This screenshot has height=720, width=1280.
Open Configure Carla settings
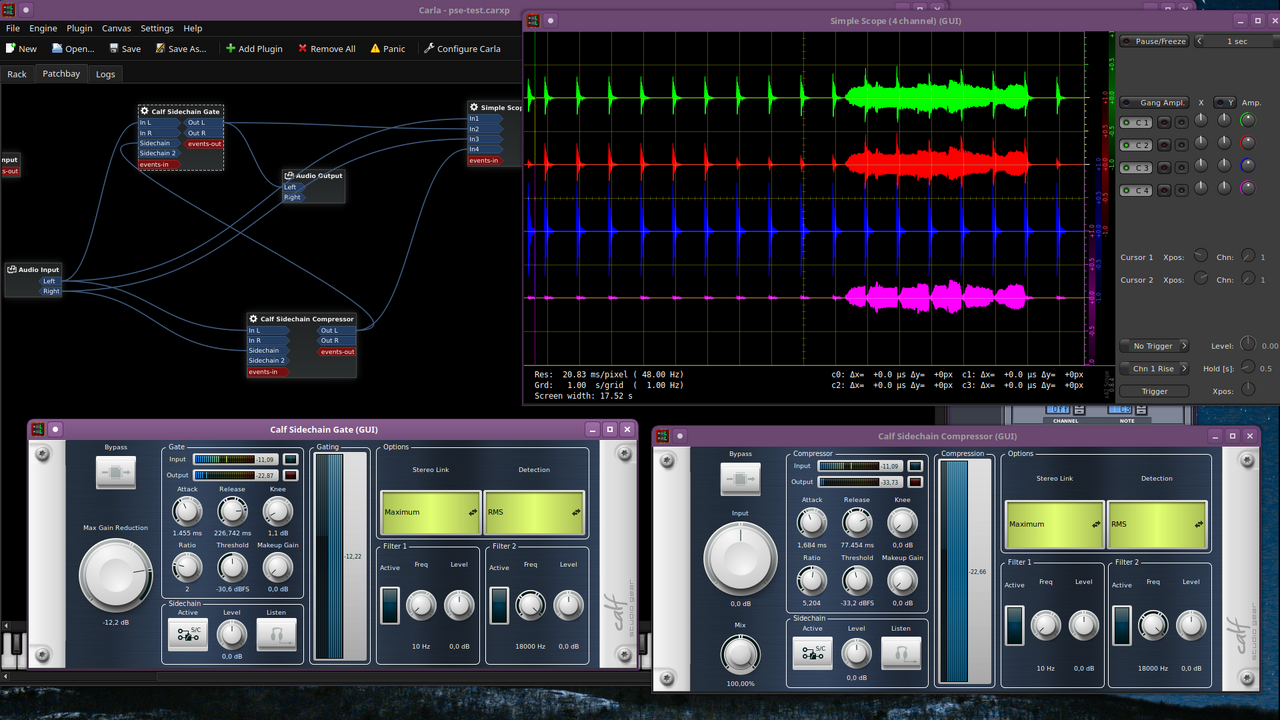[x=462, y=48]
